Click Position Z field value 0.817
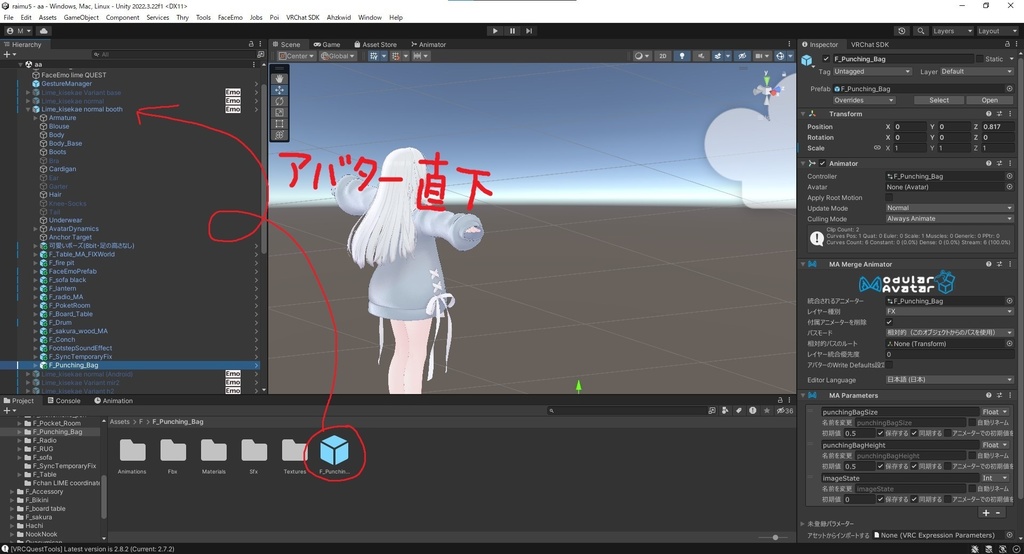The image size is (1024, 554). (997, 127)
